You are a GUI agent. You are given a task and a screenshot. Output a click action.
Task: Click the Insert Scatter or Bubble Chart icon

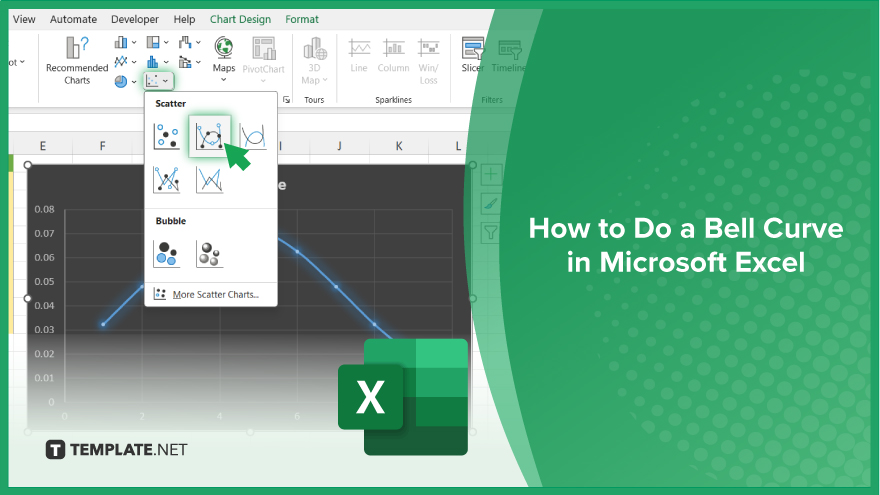152,81
